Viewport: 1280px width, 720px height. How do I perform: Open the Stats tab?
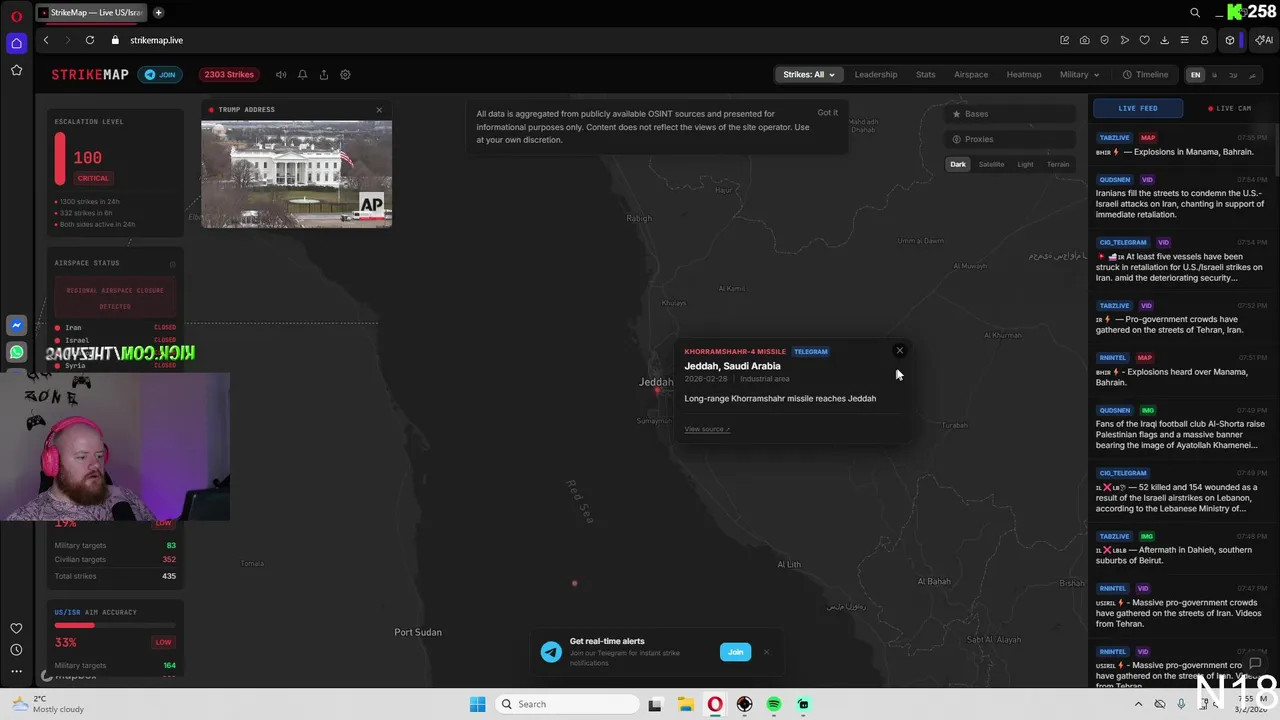coord(926,75)
